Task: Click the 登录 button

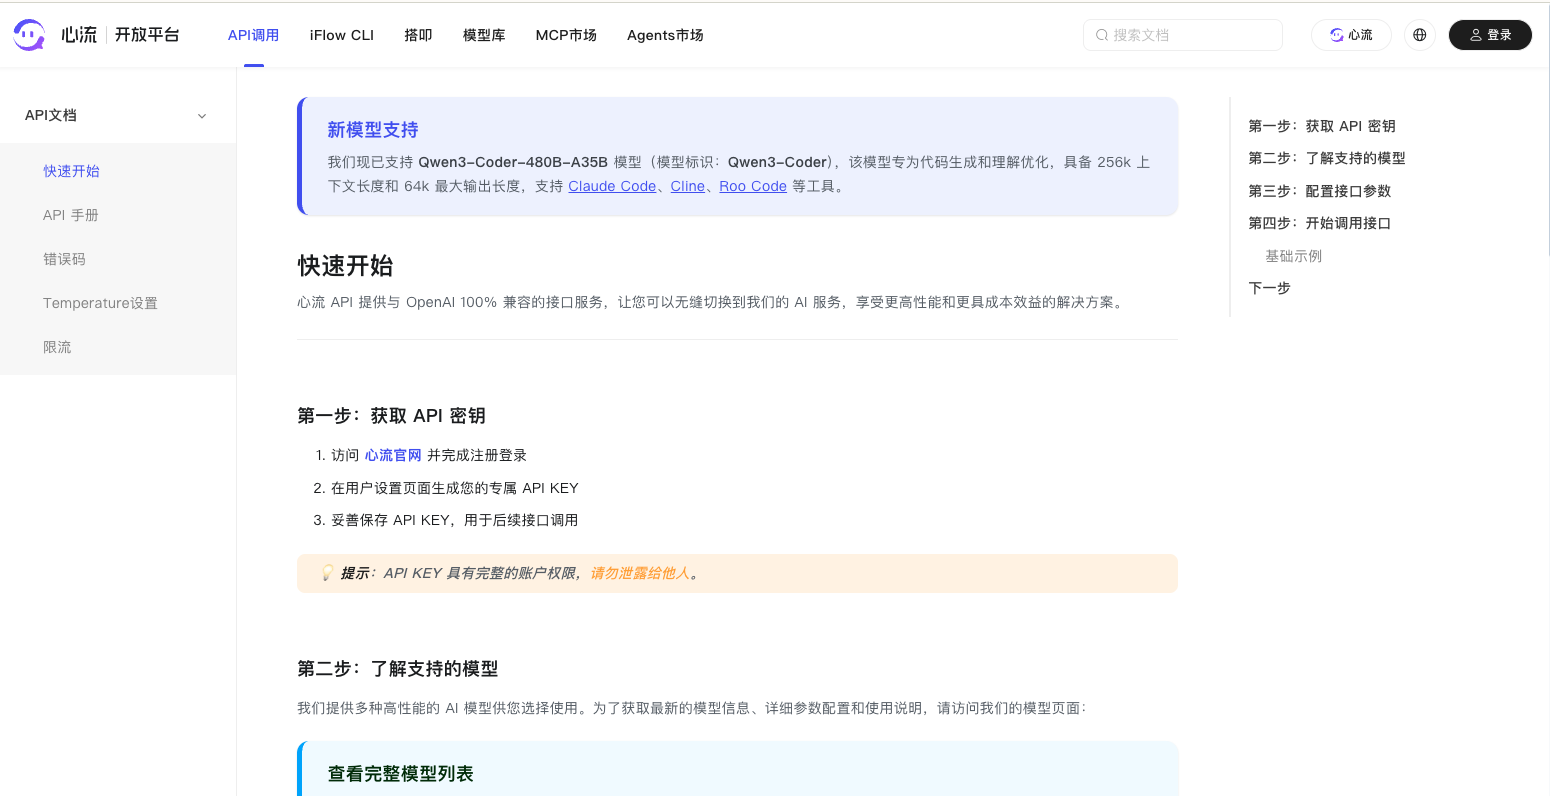Action: 1490,35
